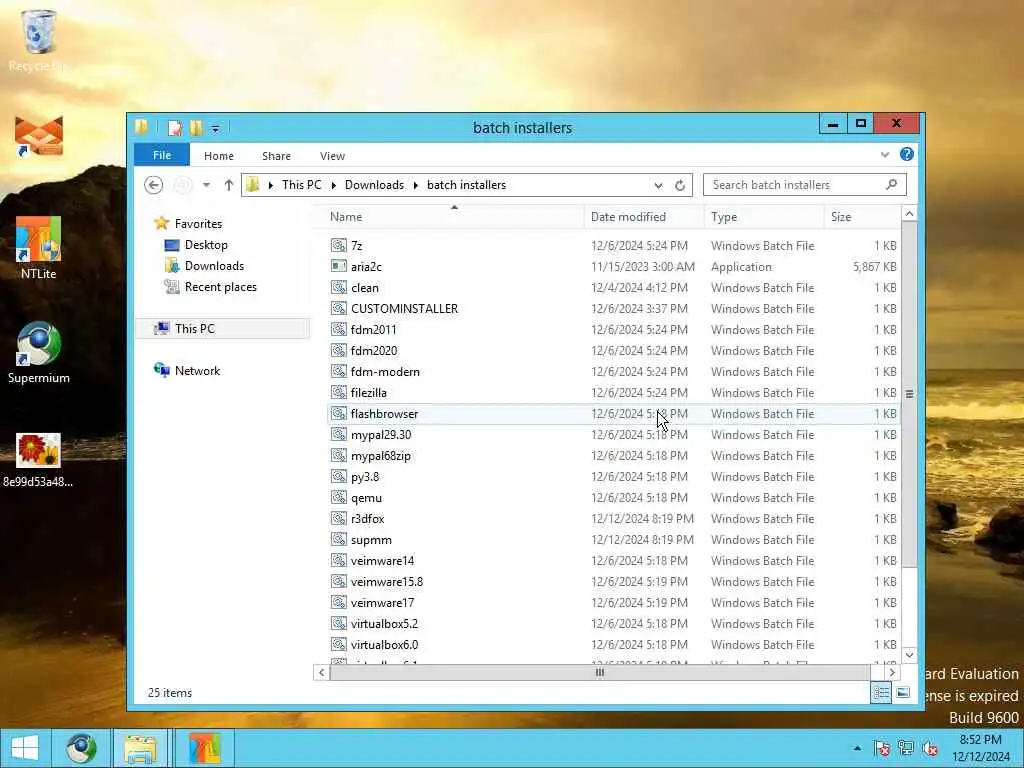1024x768 pixels.
Task: Select This PC in the navigation pane
Action: pos(222,328)
